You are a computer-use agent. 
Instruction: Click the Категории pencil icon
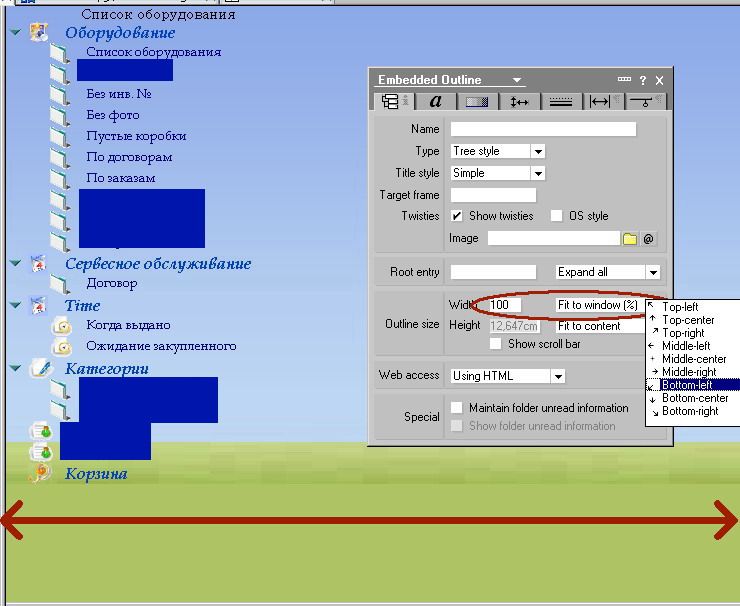[40, 368]
